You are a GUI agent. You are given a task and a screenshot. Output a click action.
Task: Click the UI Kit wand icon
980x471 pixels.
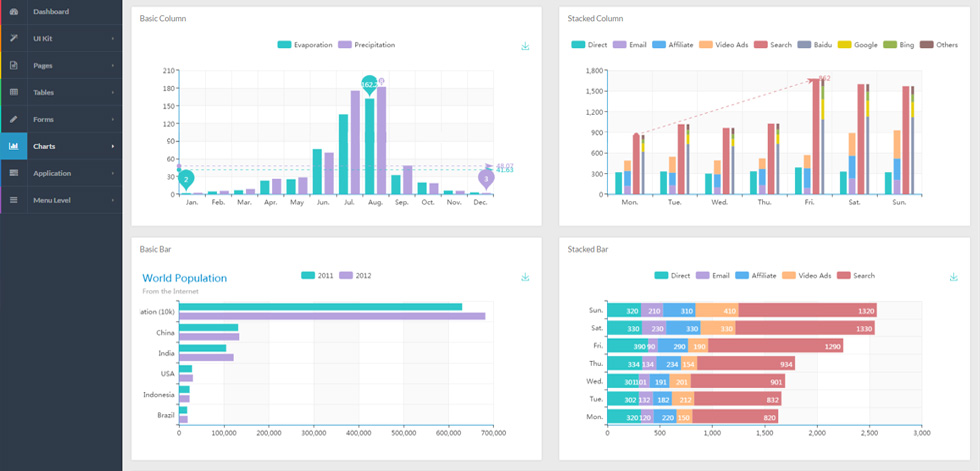(14, 38)
